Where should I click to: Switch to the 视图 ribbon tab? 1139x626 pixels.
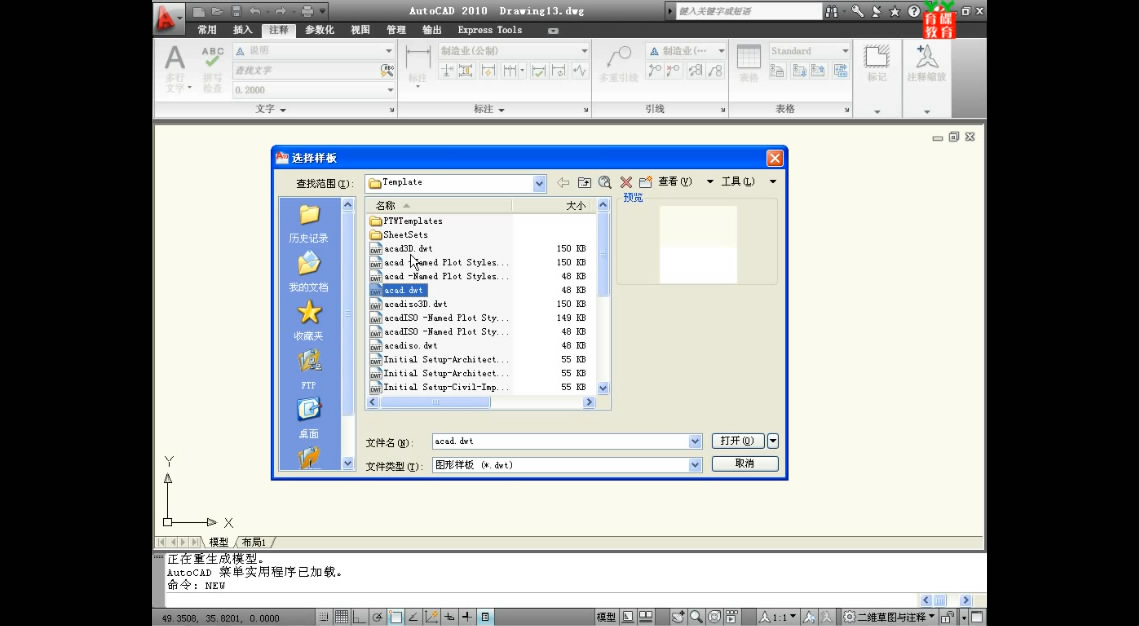click(x=360, y=30)
